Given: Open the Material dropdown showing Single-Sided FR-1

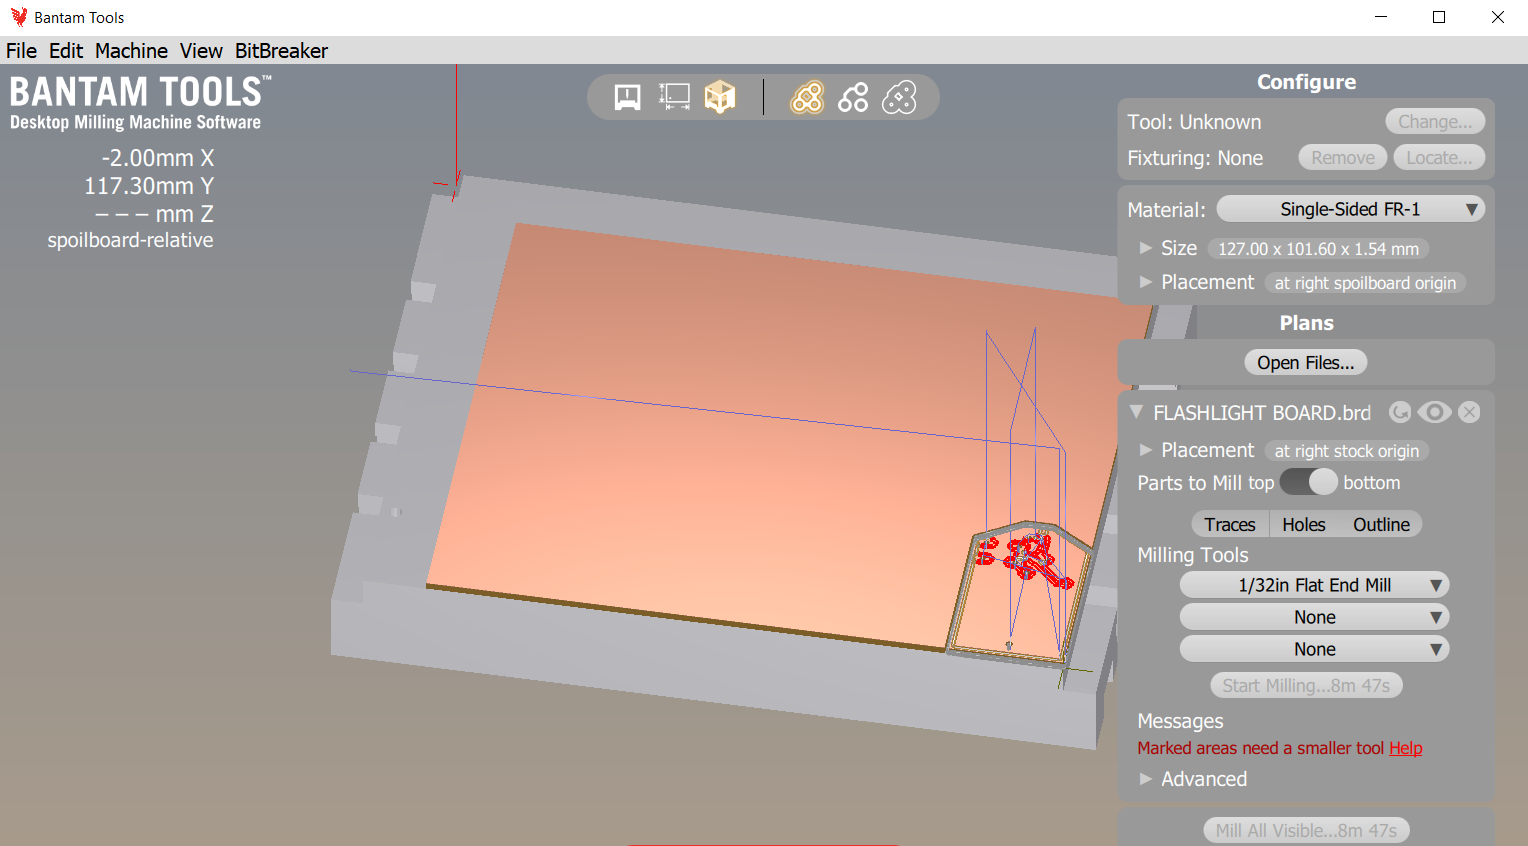Looking at the screenshot, I should [1349, 209].
